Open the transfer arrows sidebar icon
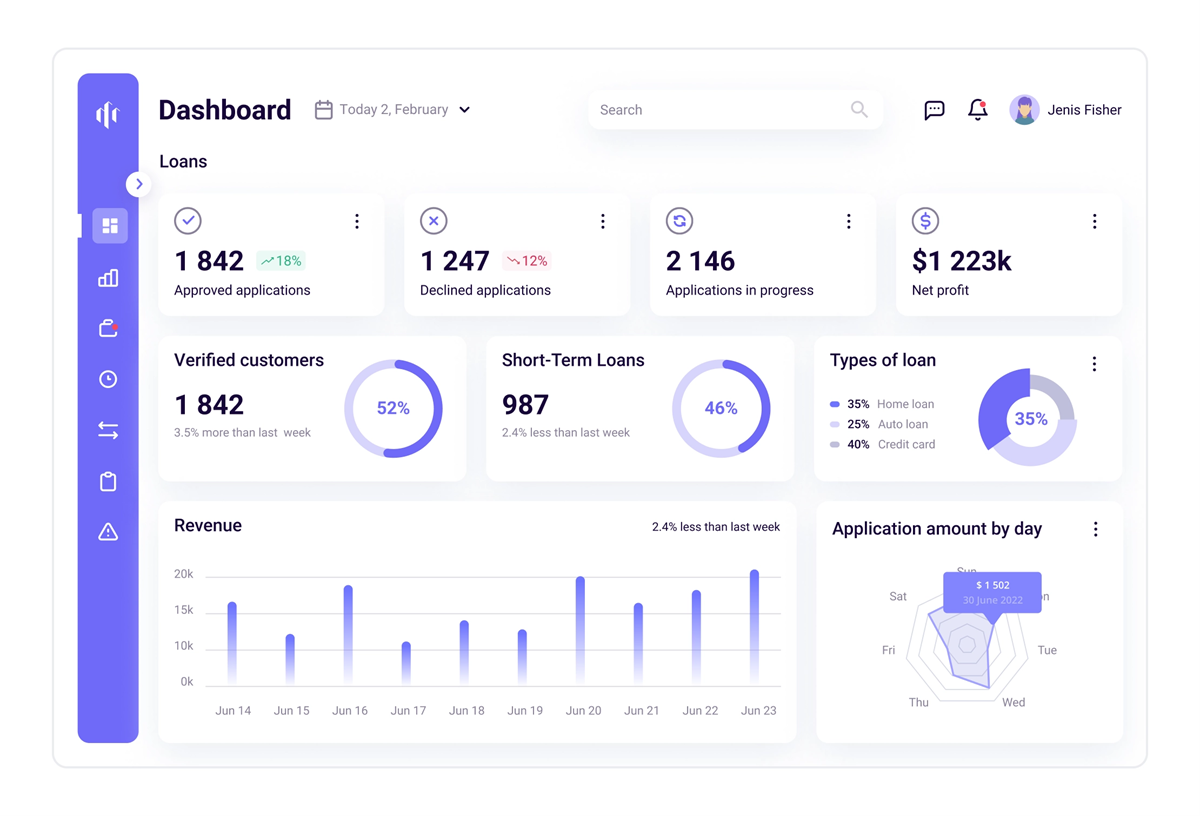 click(108, 430)
